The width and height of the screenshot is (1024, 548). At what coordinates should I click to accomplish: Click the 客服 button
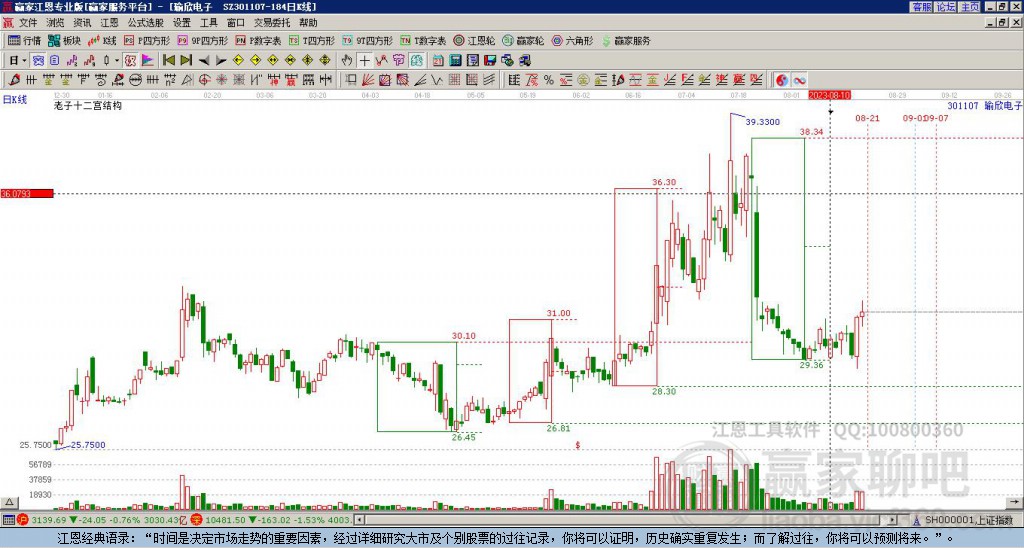921,7
